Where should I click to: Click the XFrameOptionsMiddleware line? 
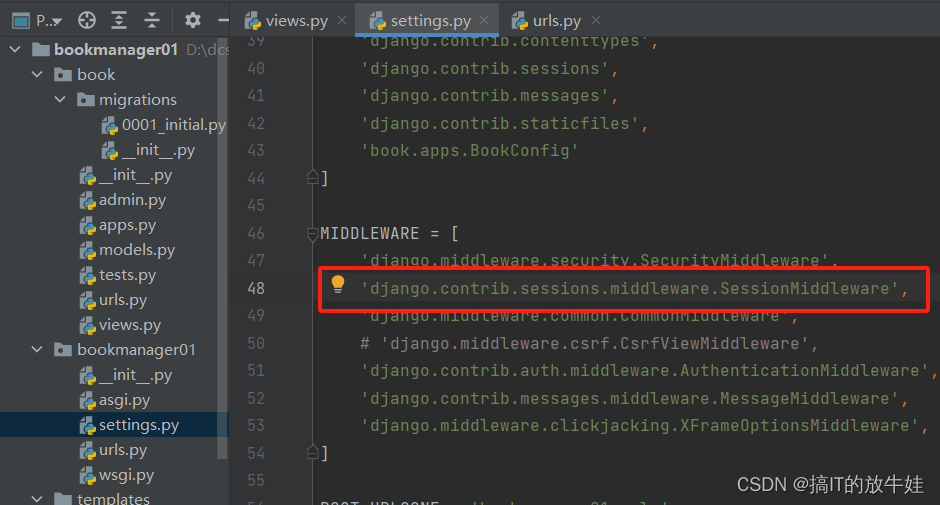click(644, 426)
